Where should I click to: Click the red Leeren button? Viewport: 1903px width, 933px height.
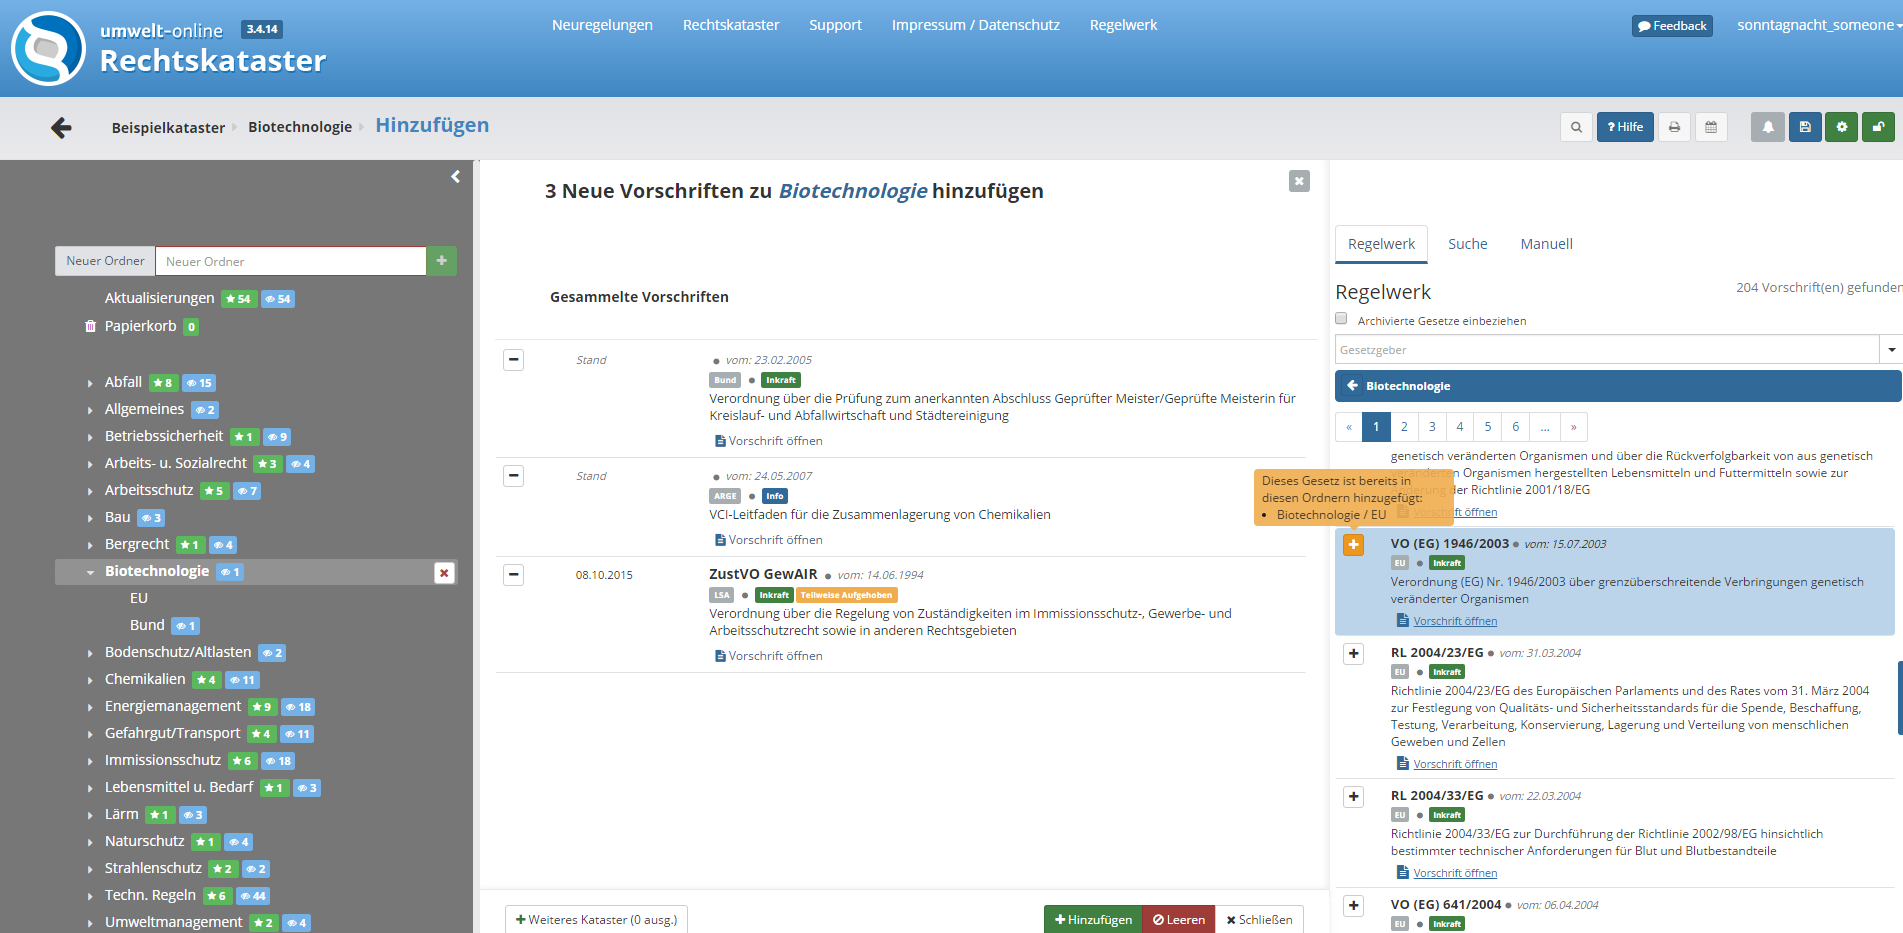pyautogui.click(x=1178, y=920)
